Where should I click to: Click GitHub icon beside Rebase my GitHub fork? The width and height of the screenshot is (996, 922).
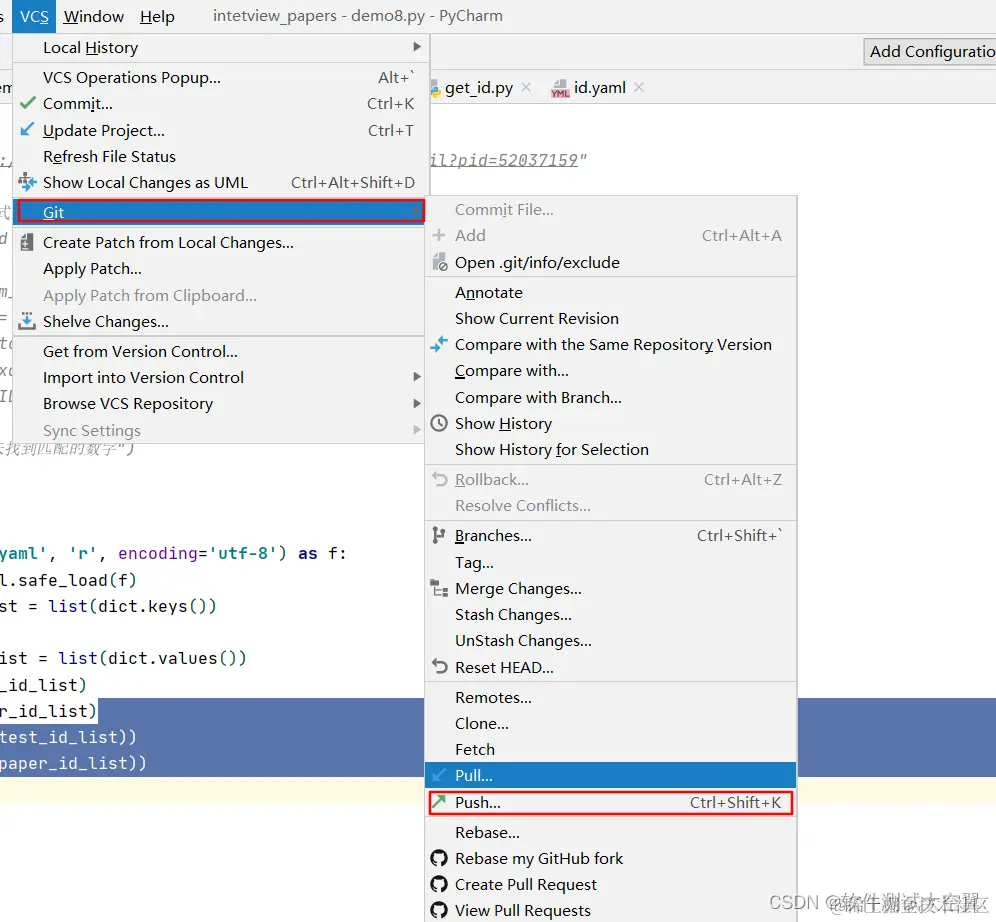click(439, 858)
